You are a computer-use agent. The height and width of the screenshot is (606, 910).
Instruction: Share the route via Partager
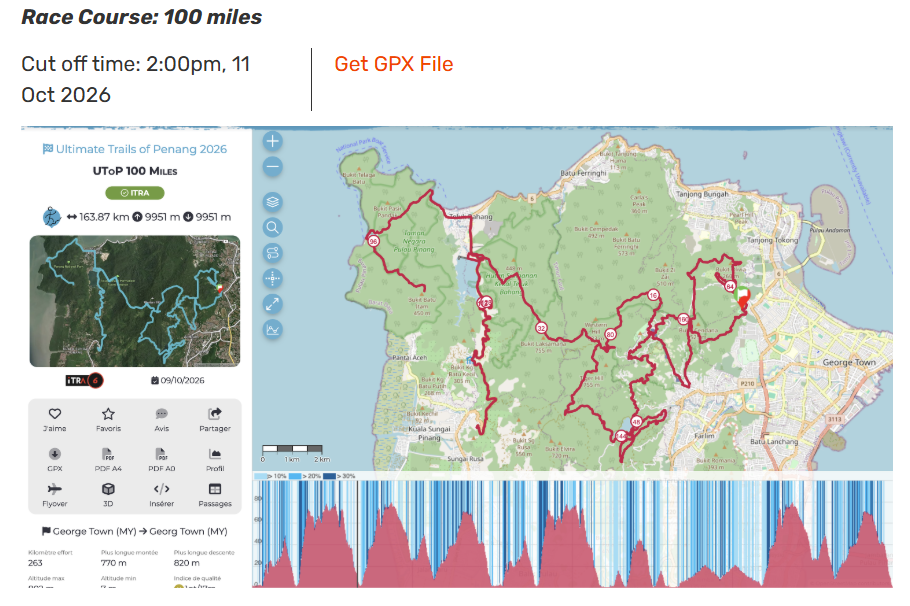[x=214, y=419]
